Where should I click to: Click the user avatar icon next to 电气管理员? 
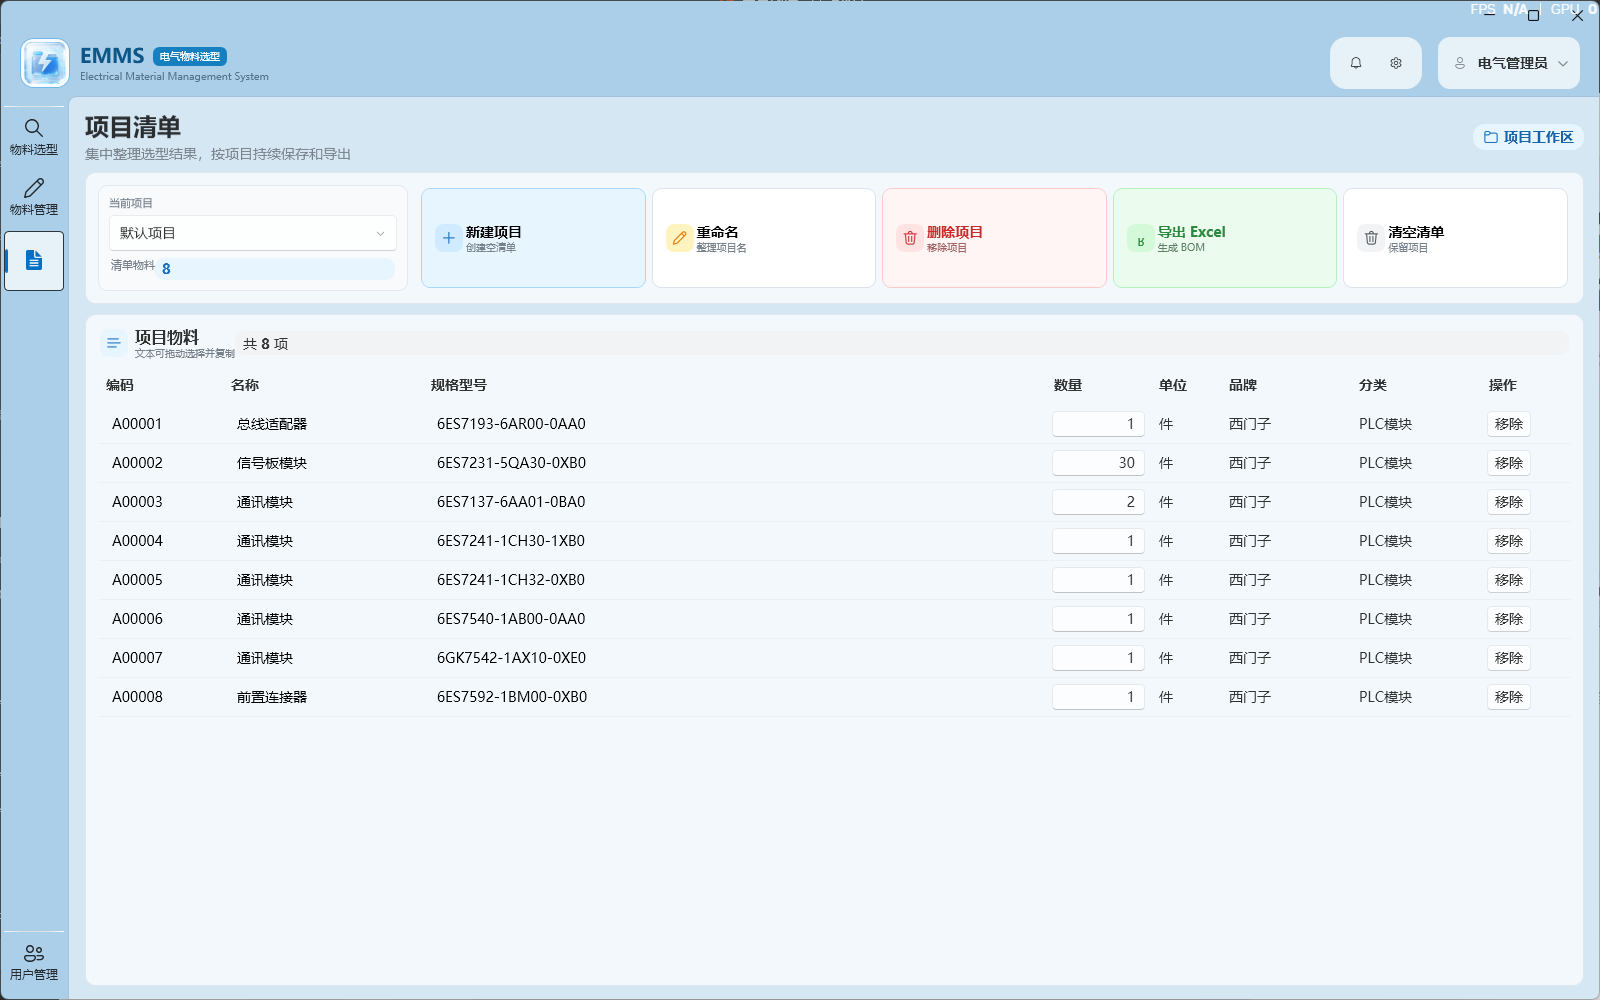[1460, 63]
